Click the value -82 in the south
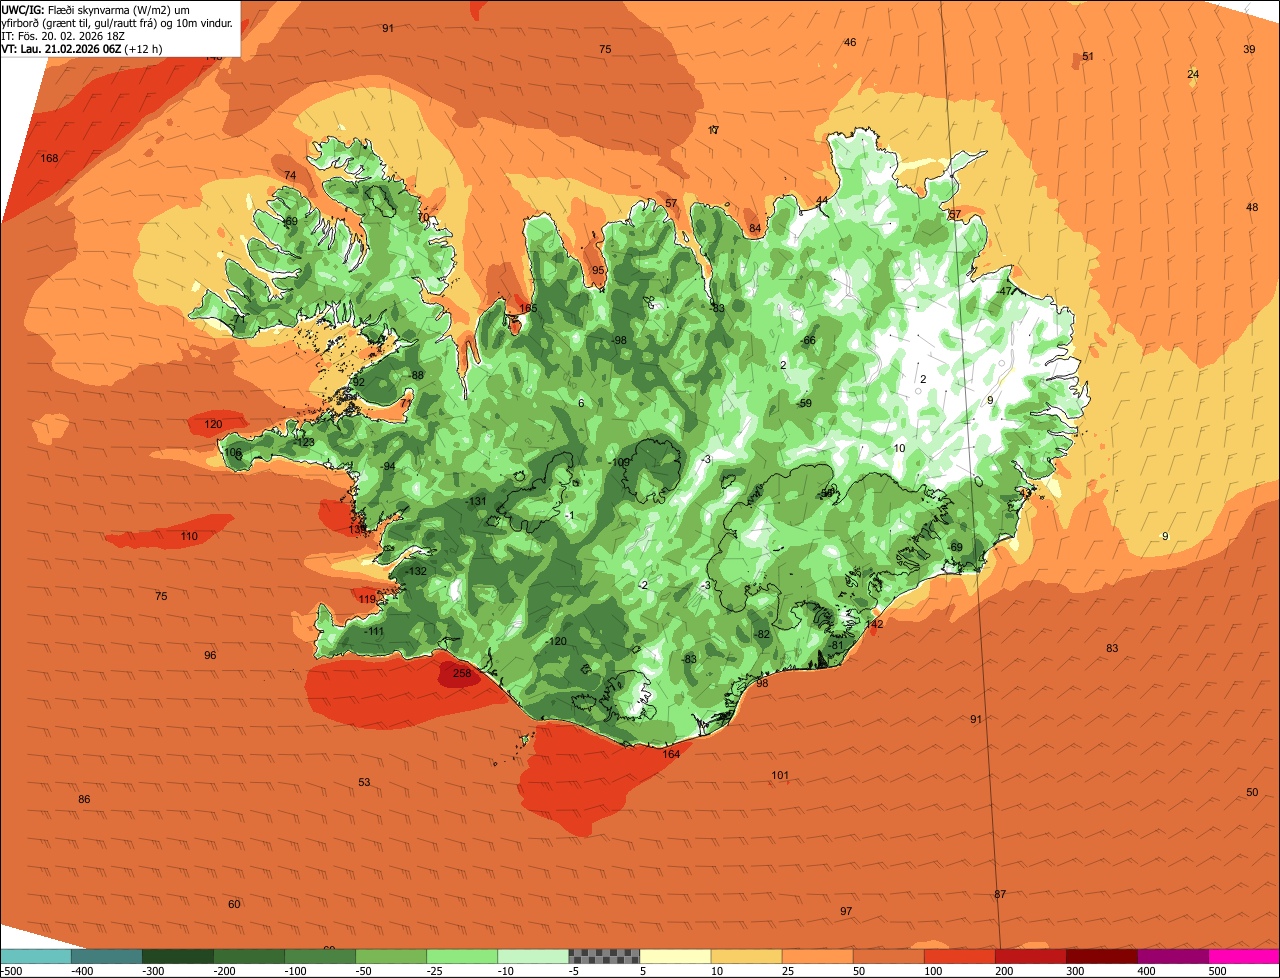 point(761,634)
